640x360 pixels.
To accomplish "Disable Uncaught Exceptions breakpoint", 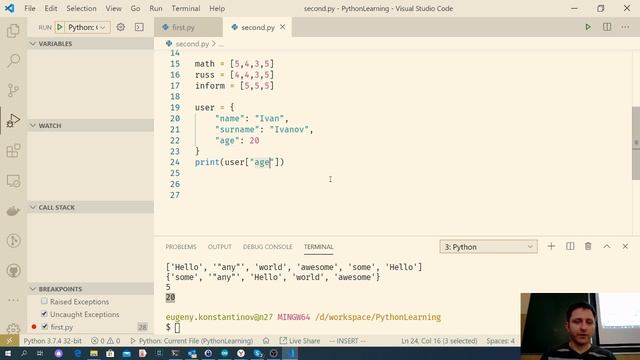I will click(x=44, y=314).
